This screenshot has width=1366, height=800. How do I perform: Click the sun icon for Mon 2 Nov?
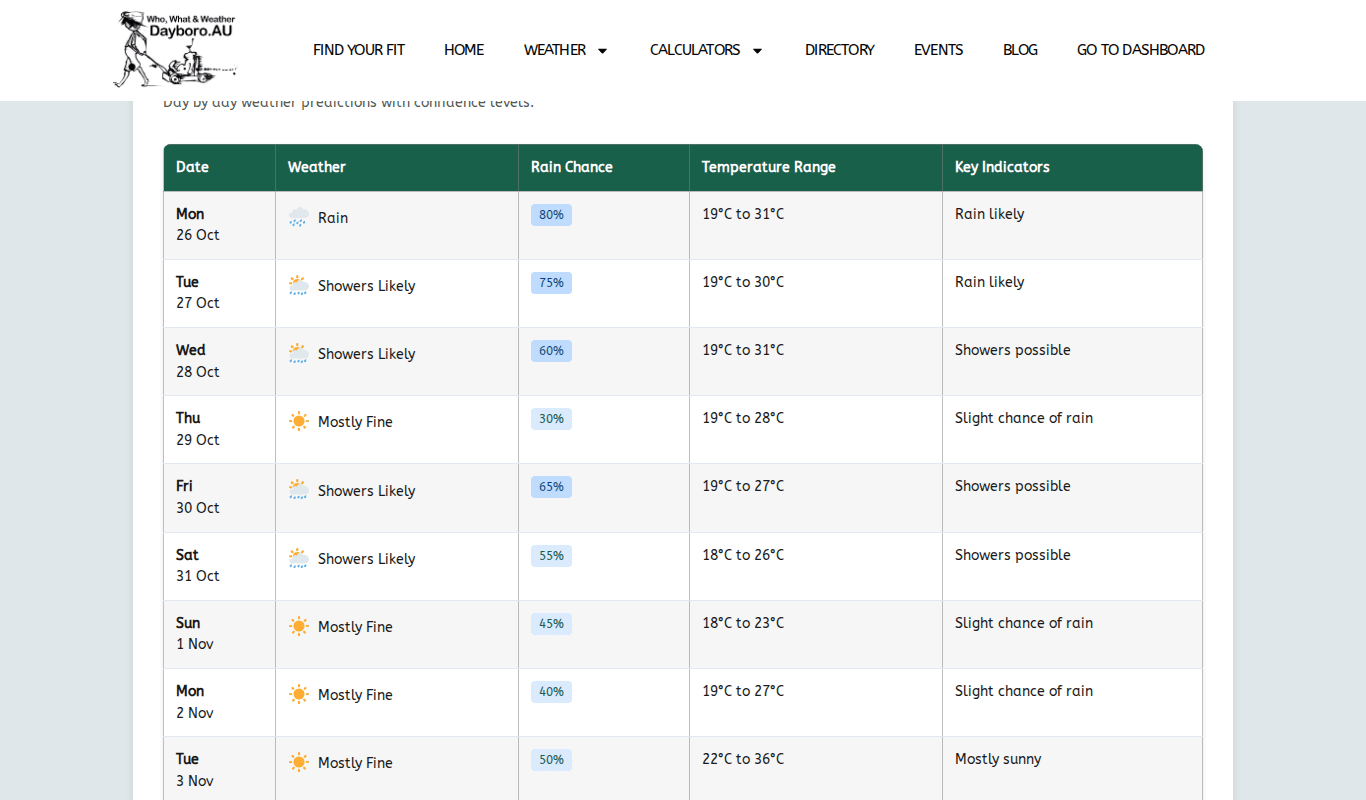click(298, 694)
